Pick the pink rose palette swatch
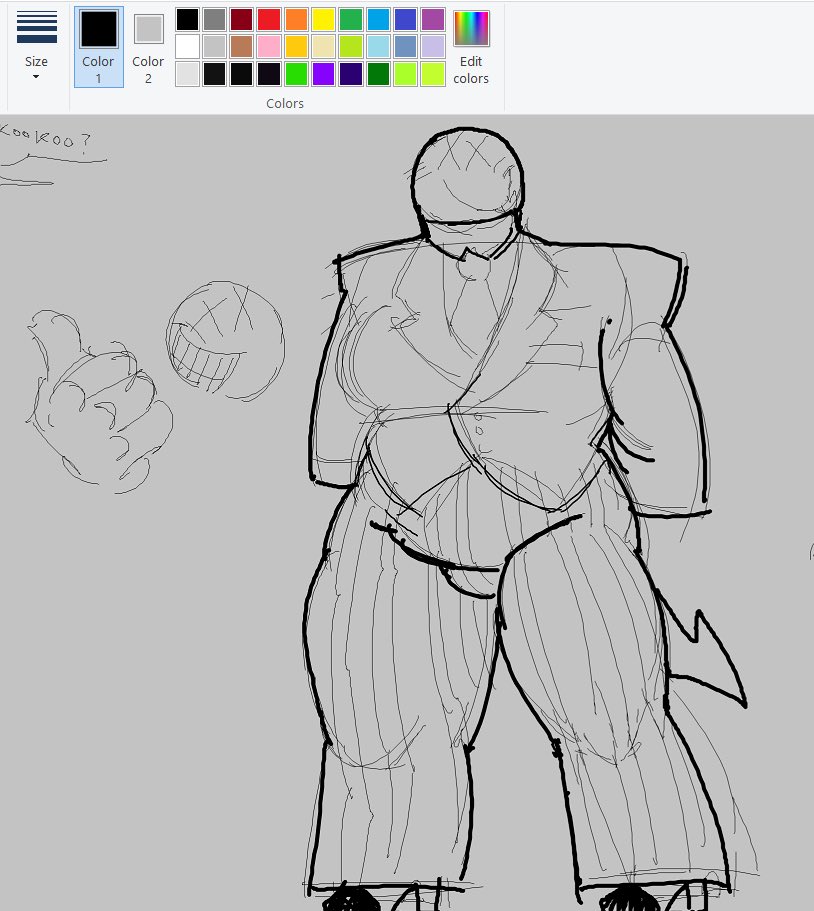This screenshot has height=911, width=814. pyautogui.click(x=269, y=46)
